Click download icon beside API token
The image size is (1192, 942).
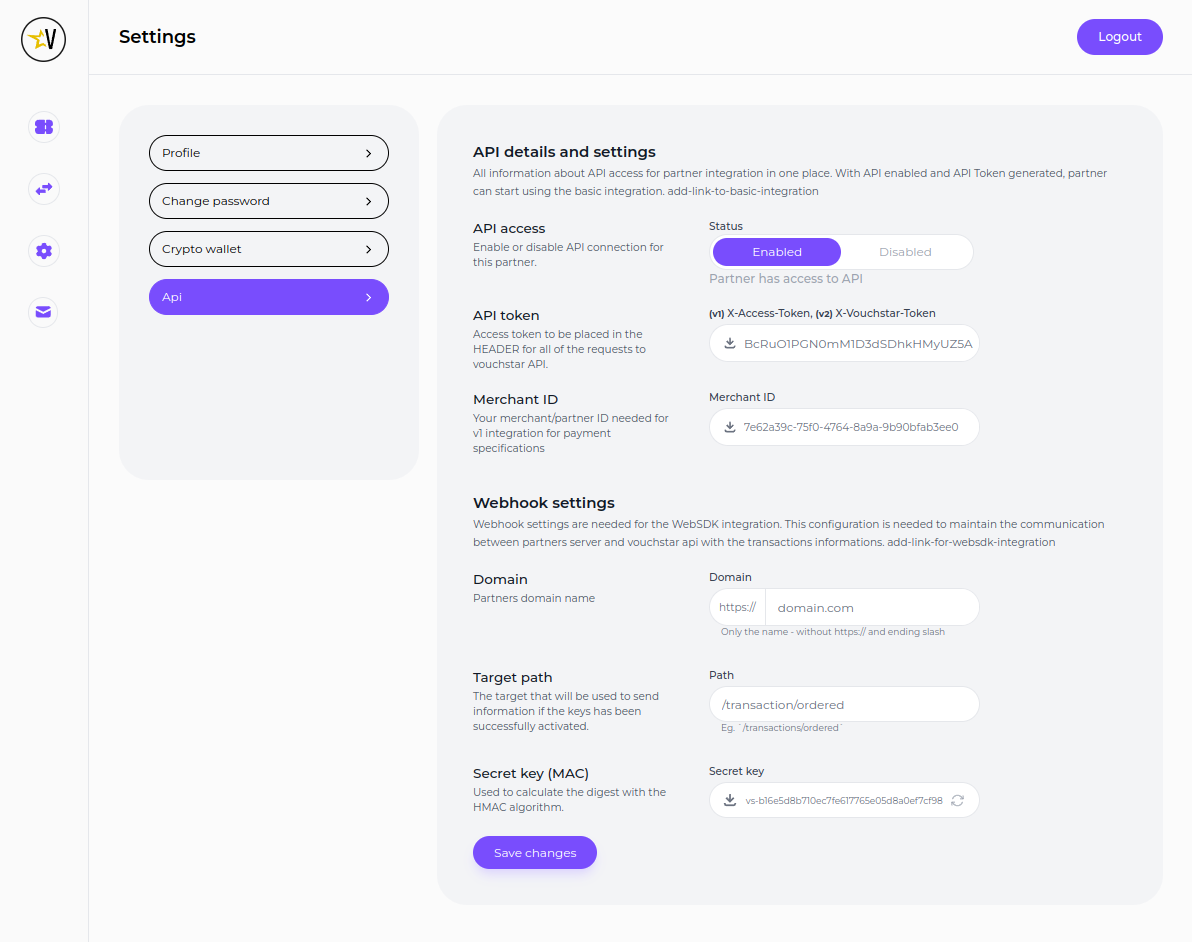(730, 344)
